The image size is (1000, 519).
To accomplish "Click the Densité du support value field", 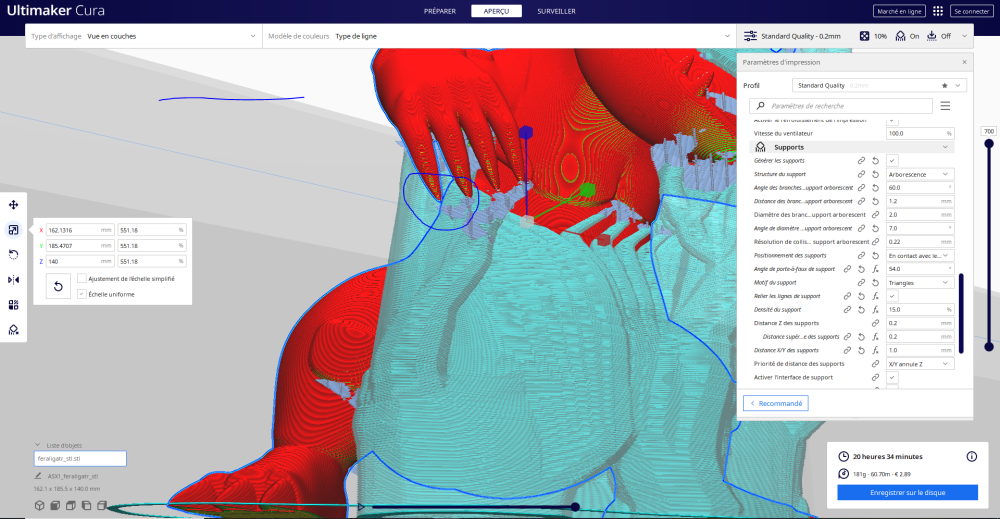I will coord(920,310).
